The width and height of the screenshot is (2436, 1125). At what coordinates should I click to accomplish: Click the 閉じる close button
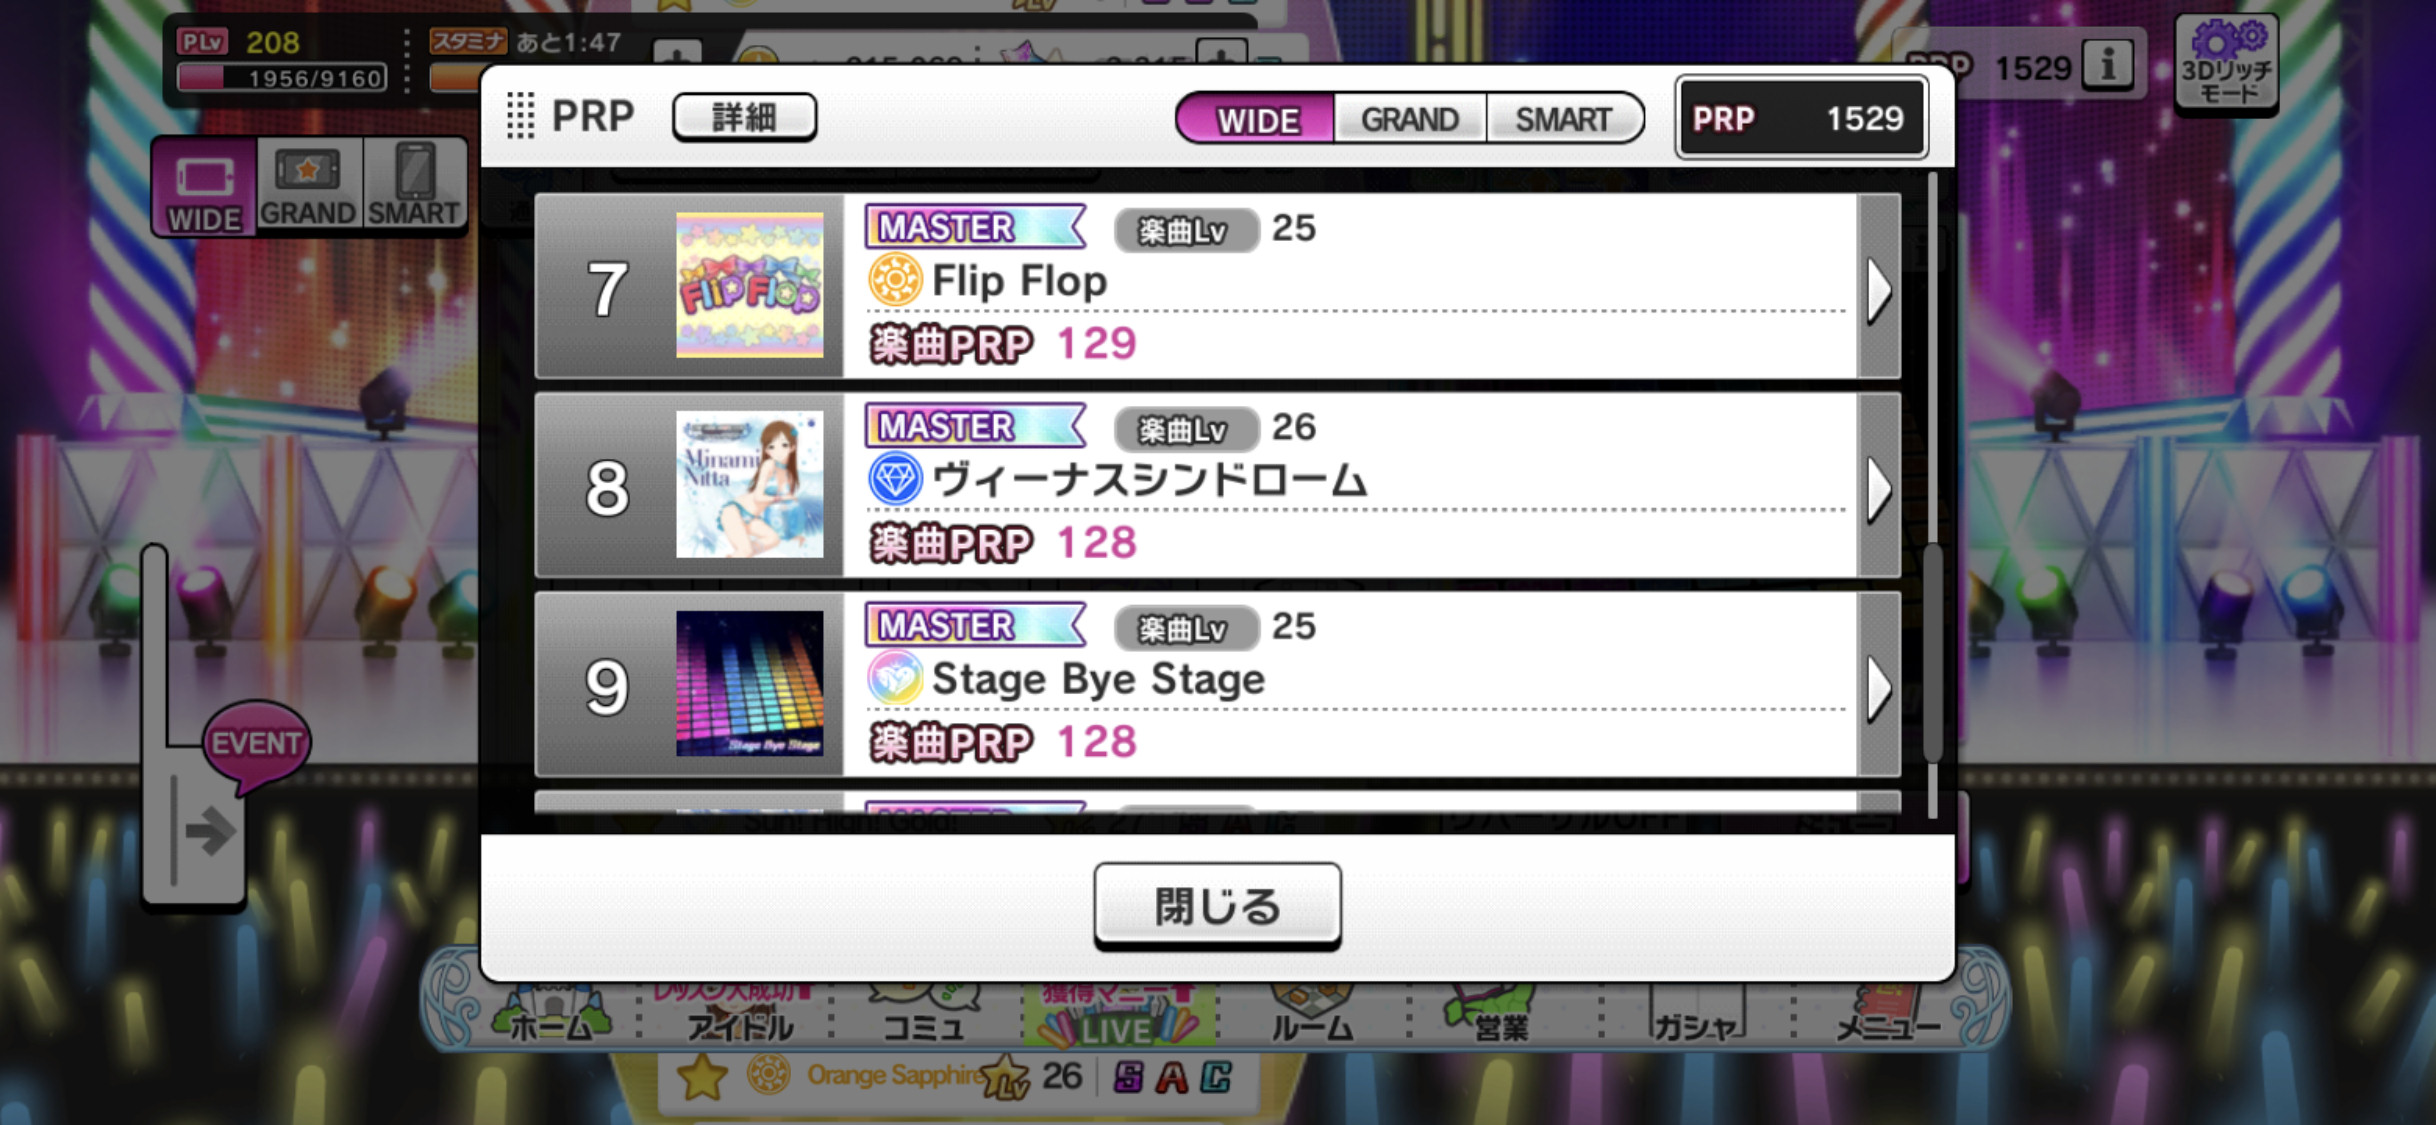click(1217, 906)
